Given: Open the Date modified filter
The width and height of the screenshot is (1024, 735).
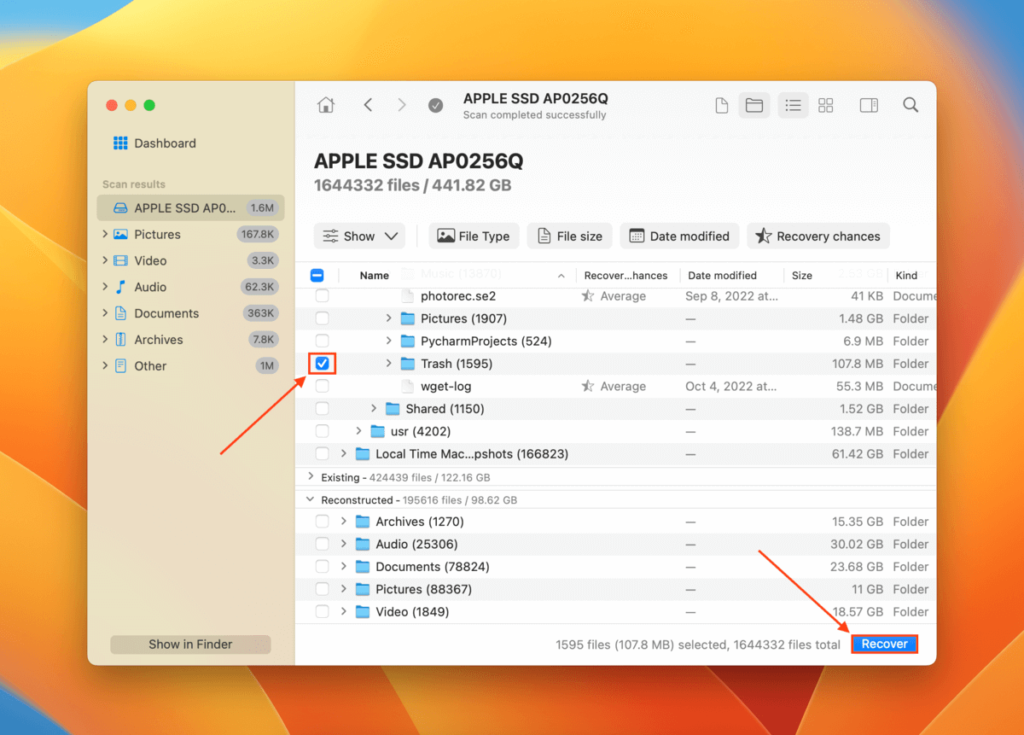Looking at the screenshot, I should tap(680, 236).
